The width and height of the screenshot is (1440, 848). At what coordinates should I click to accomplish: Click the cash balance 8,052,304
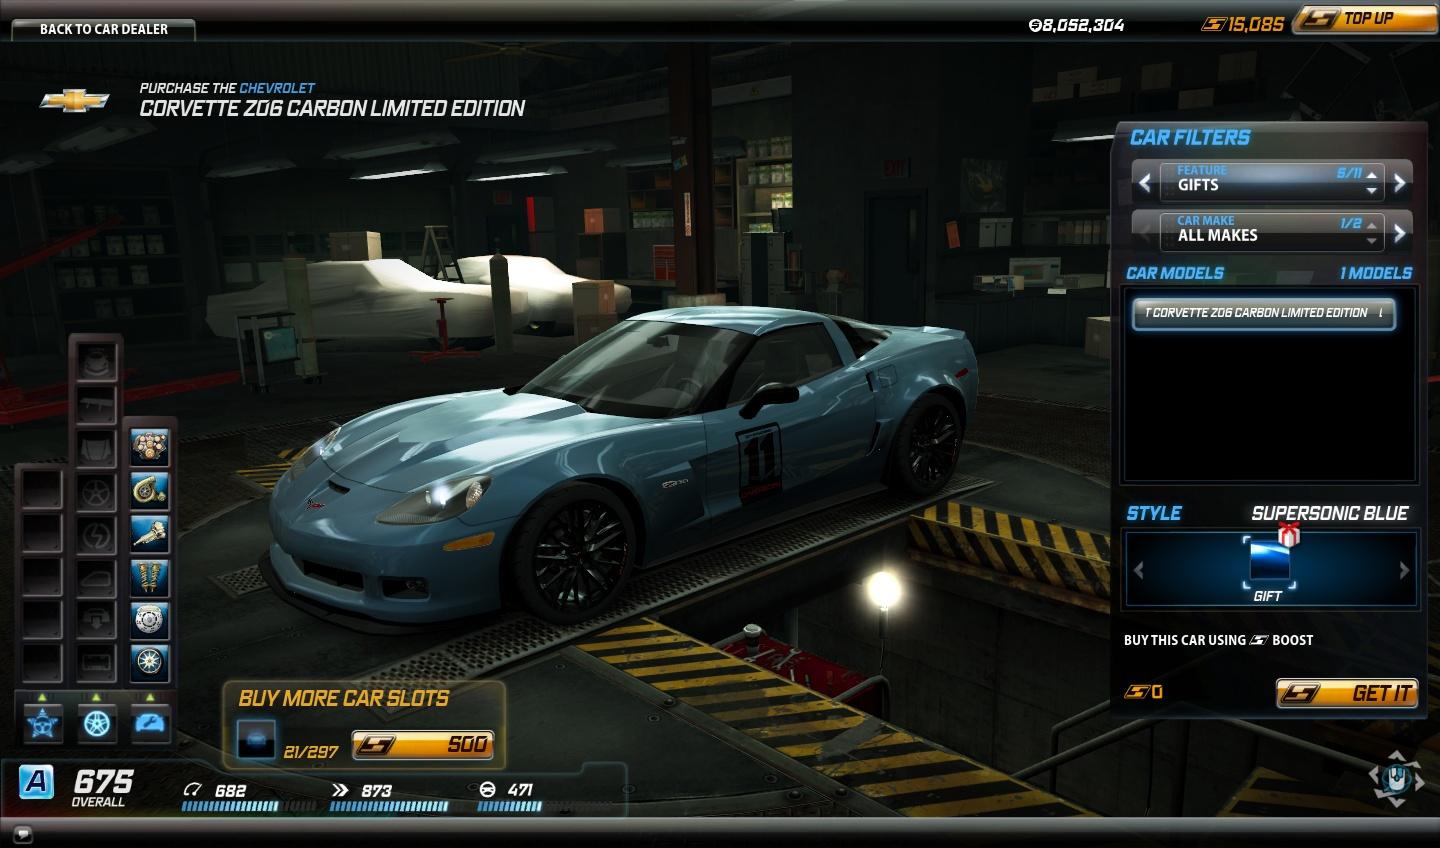1076,25
